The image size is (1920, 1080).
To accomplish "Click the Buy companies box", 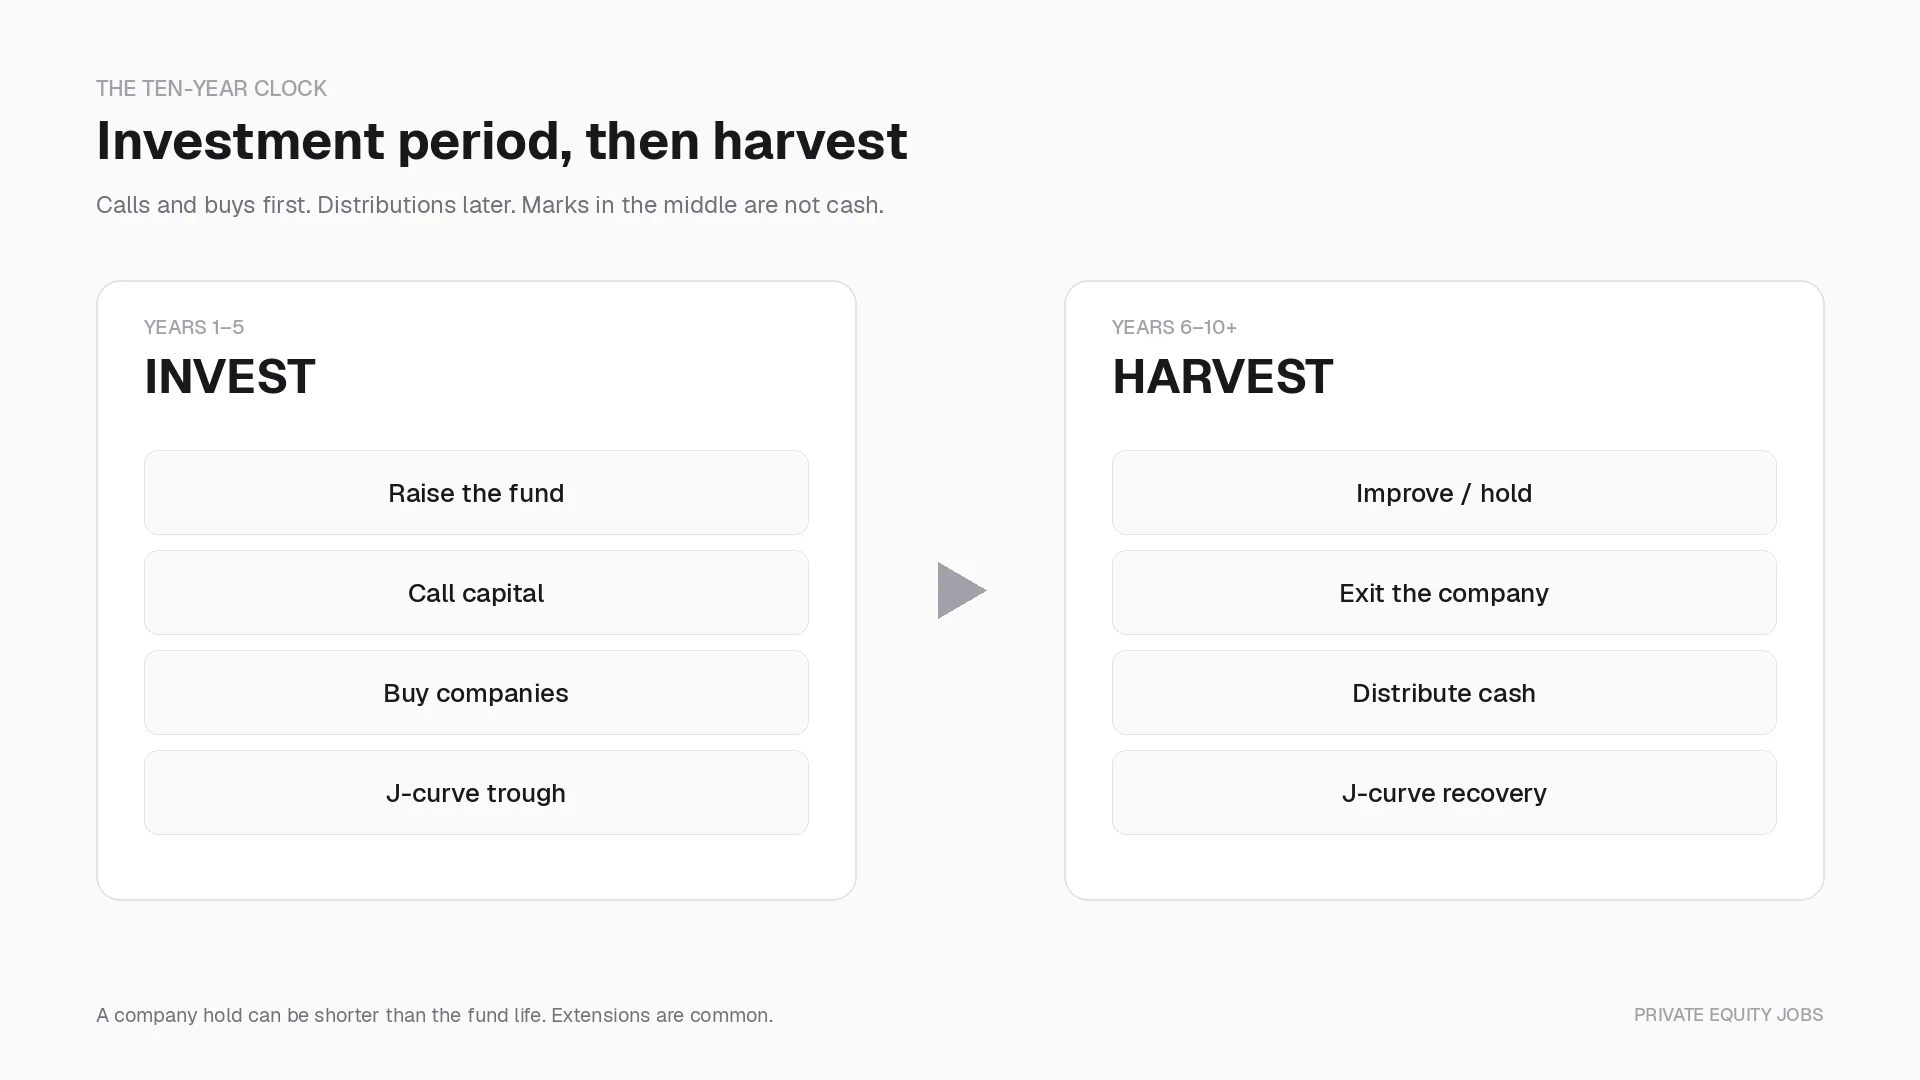I will (476, 692).
